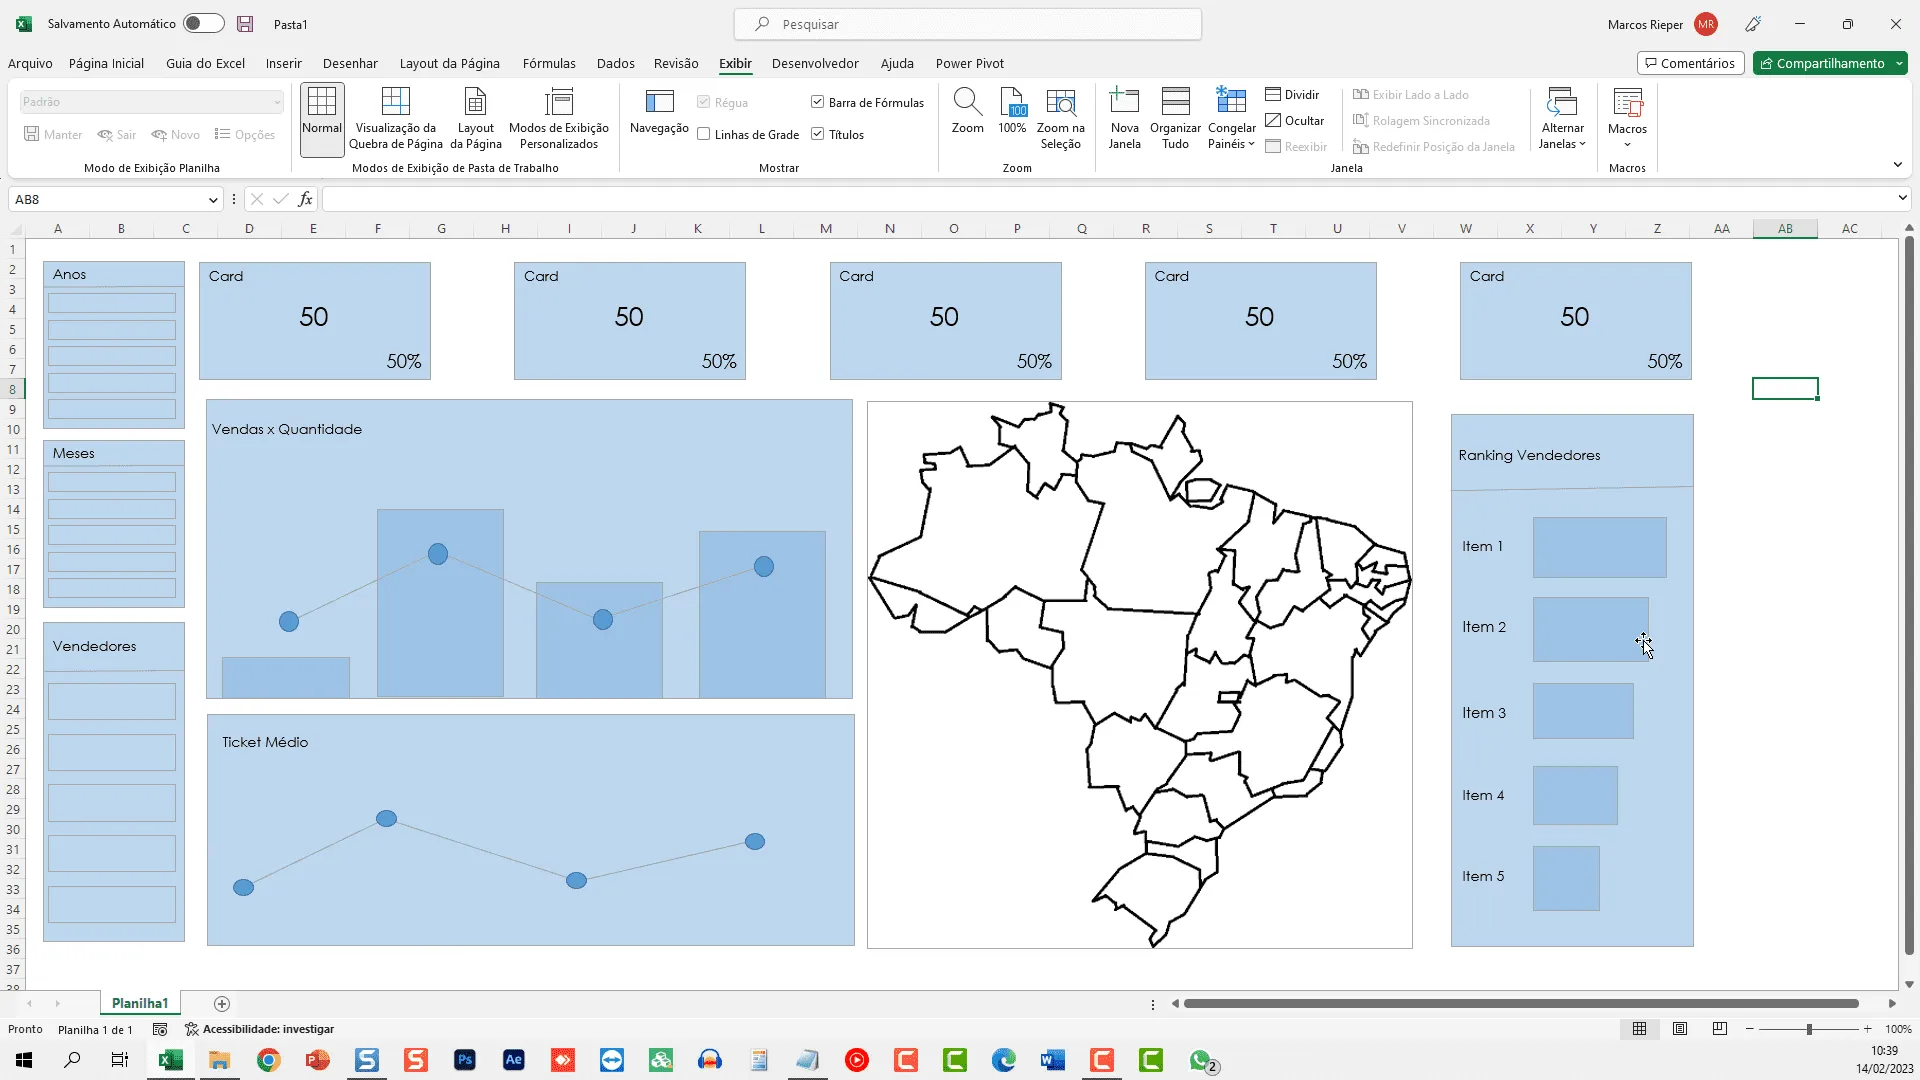The width and height of the screenshot is (1920, 1080).
Task: Open the Navegação pane
Action: (x=659, y=112)
